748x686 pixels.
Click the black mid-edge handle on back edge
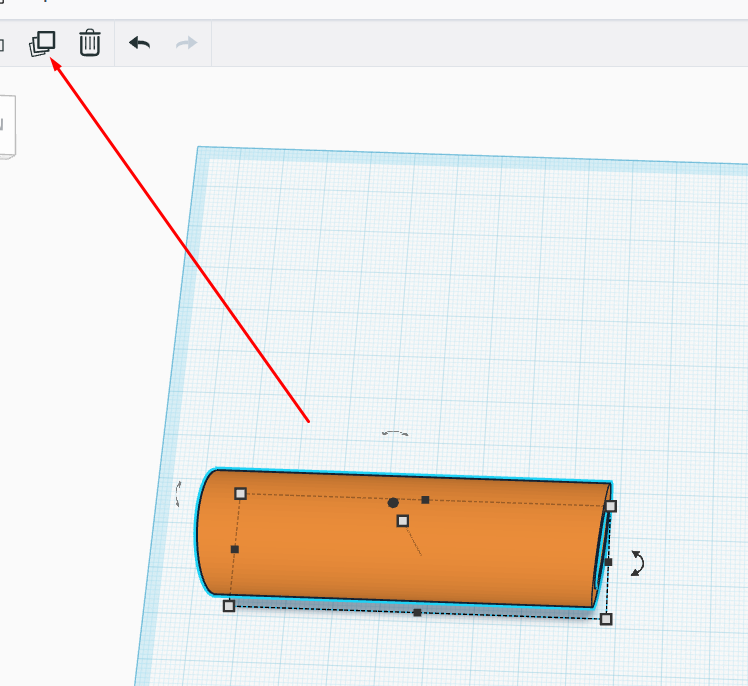[425, 500]
